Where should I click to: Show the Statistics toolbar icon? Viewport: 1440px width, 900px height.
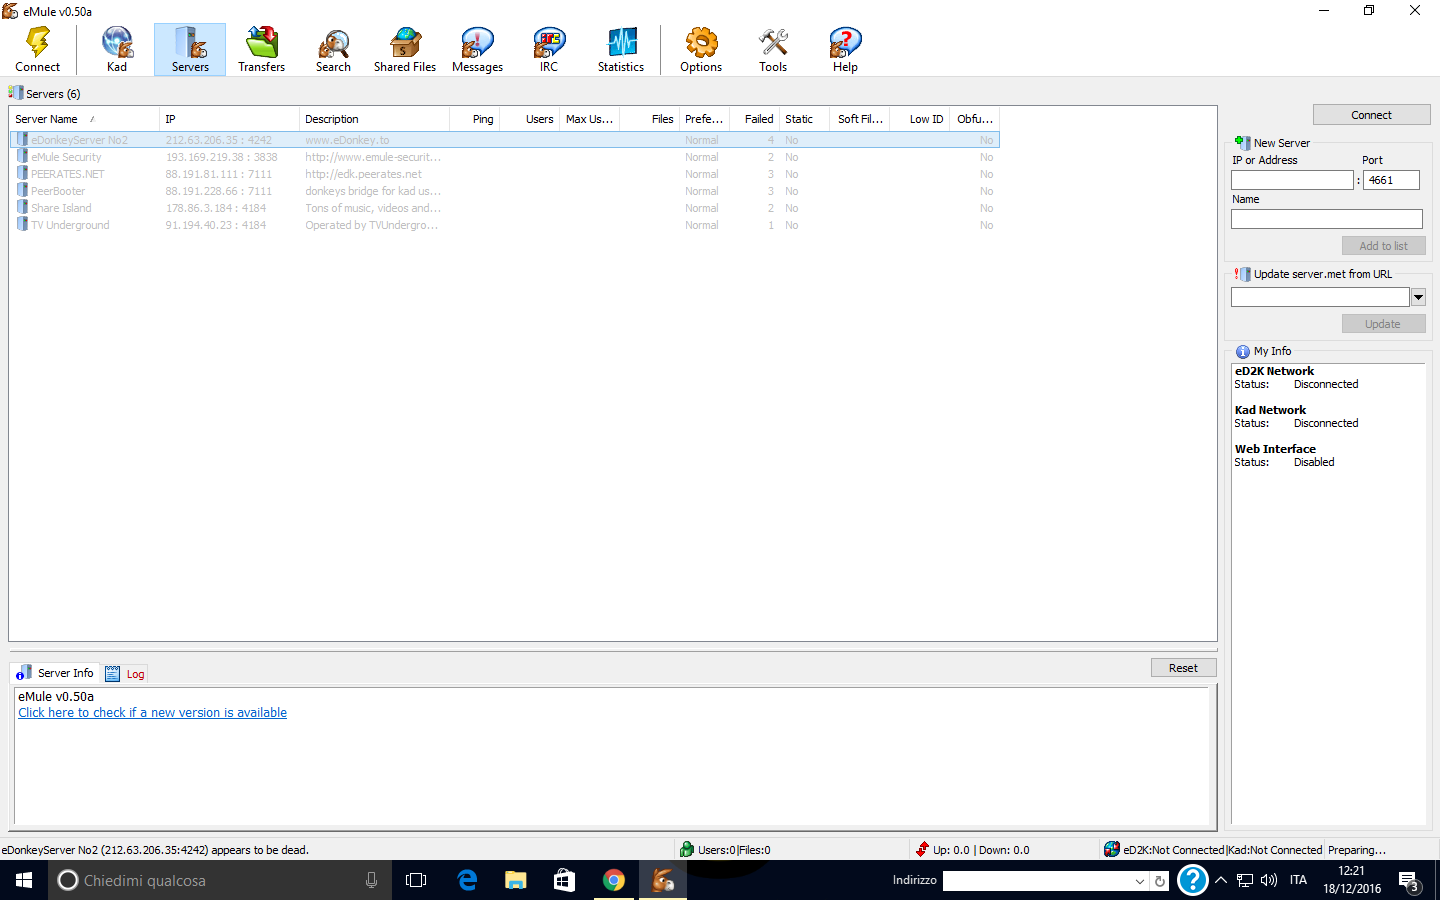621,43
